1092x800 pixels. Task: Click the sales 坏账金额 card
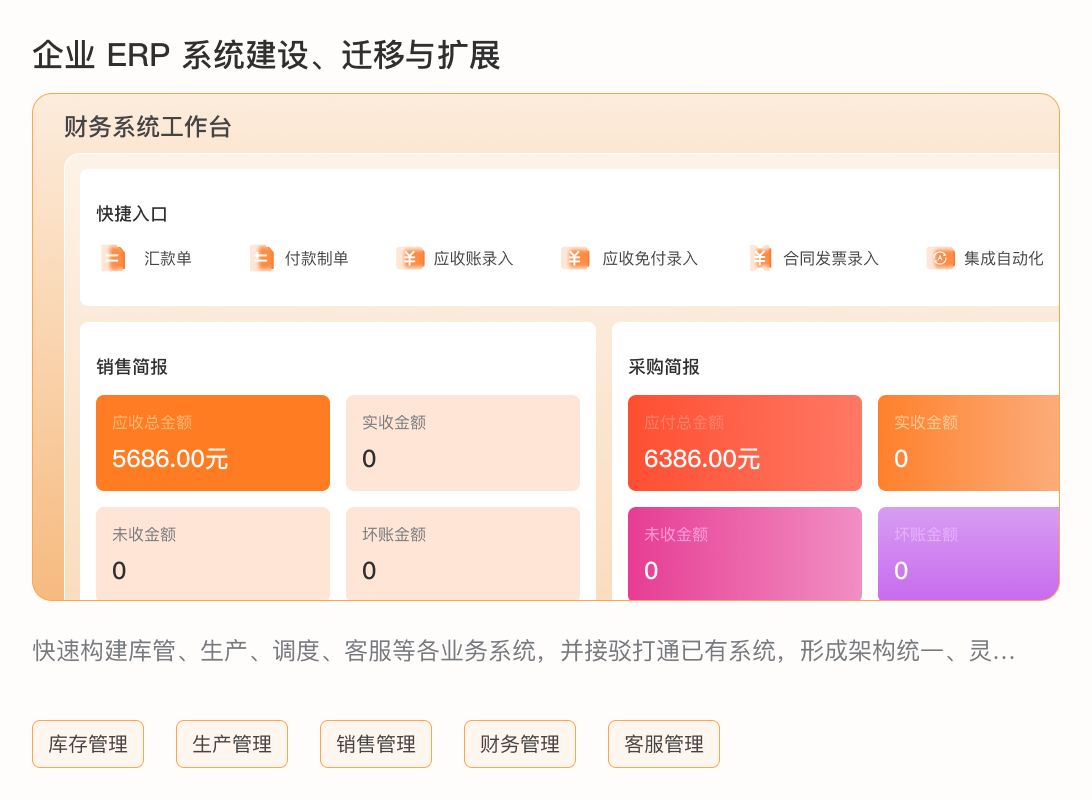pyautogui.click(x=463, y=554)
